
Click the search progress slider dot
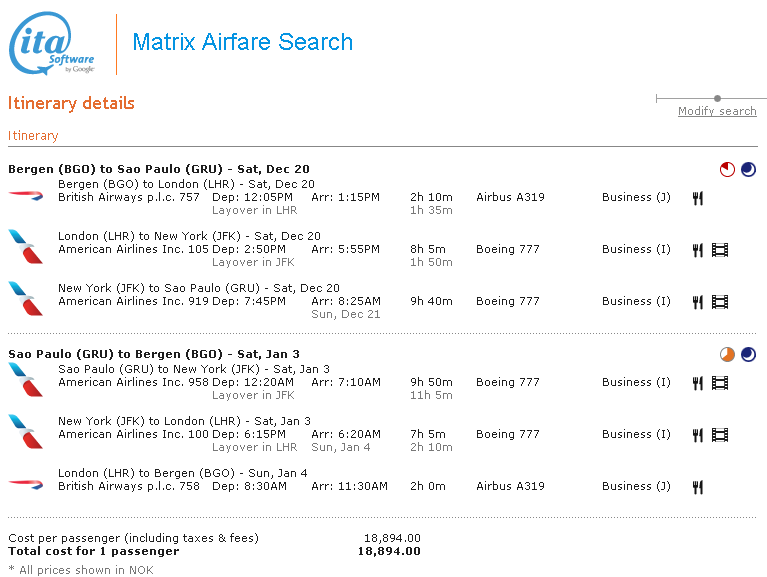click(x=717, y=98)
